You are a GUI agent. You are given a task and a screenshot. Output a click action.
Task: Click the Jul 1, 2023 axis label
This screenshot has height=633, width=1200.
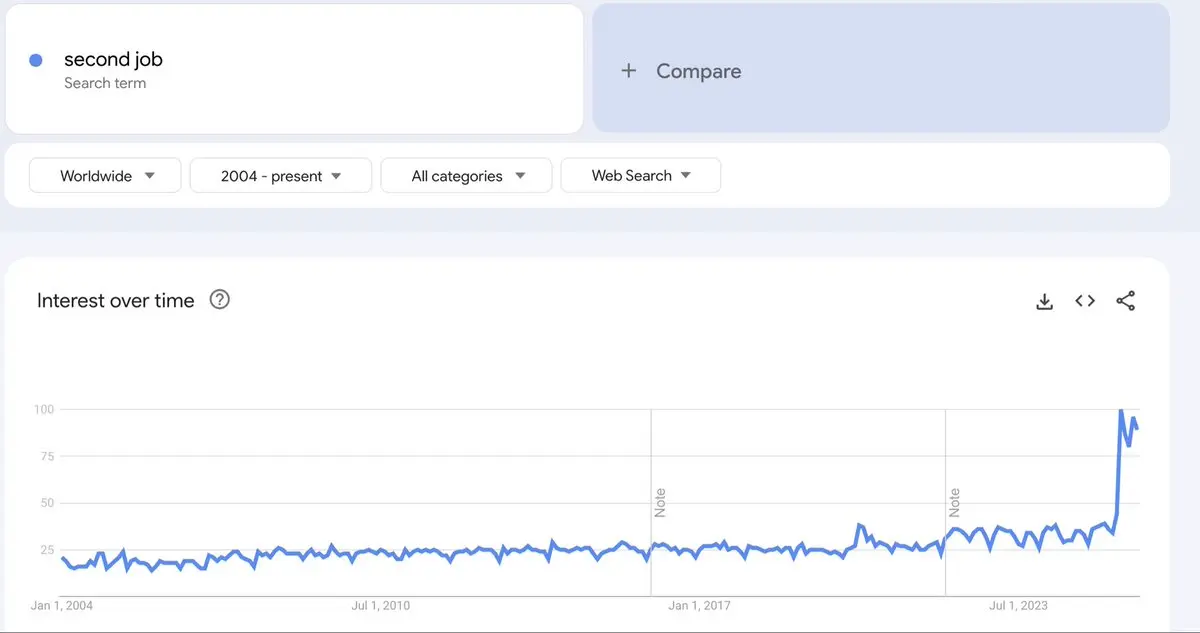coord(1018,605)
